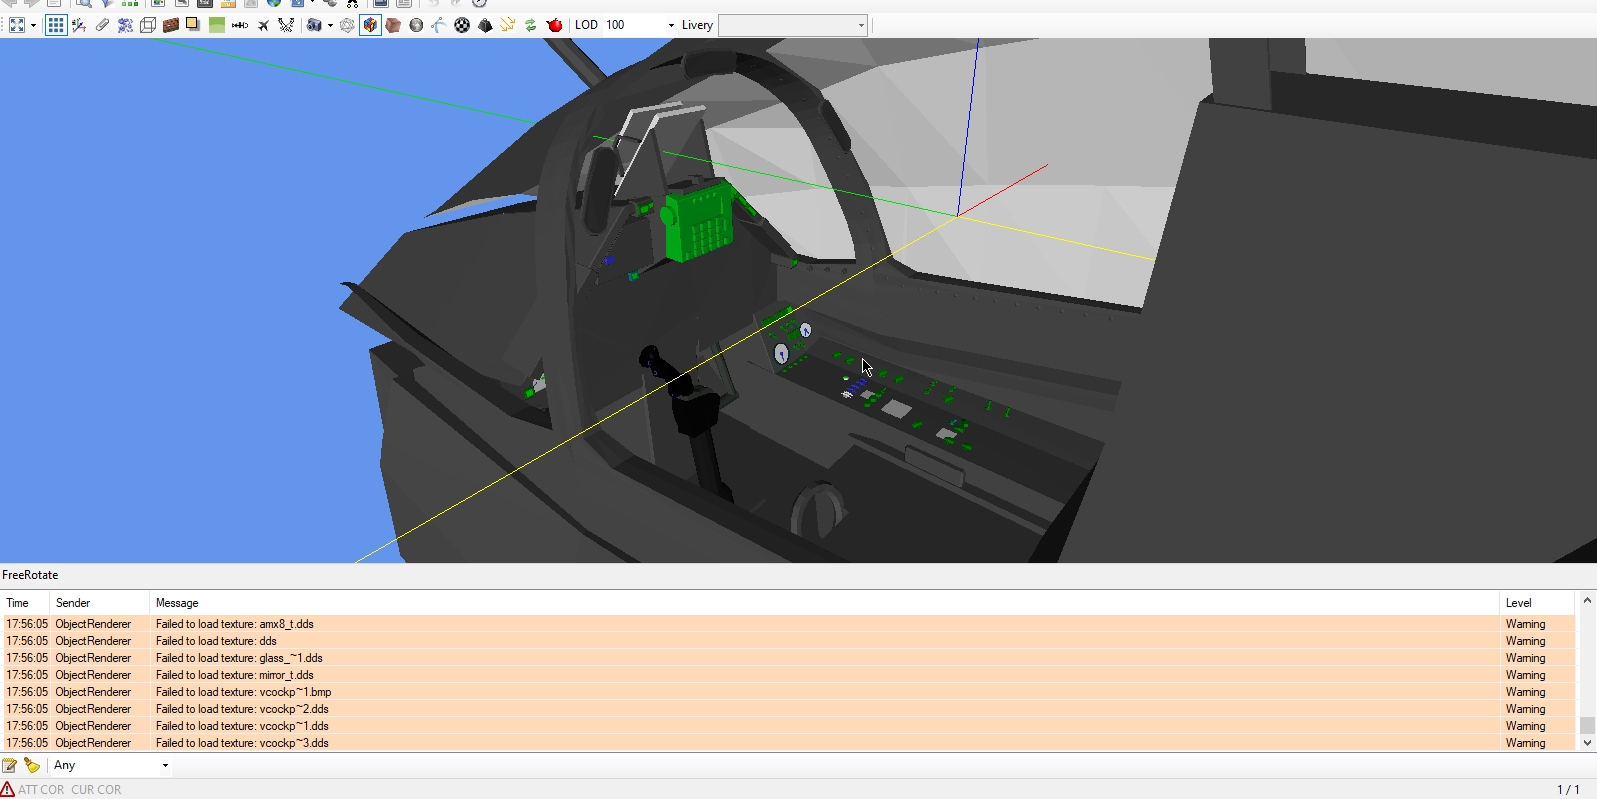This screenshot has height=799, width=1597.
Task: Click the green refresh arrows icon
Action: click(531, 25)
